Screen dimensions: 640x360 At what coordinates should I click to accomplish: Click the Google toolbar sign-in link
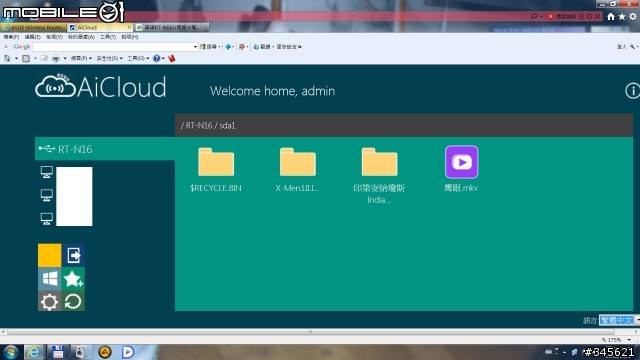click(622, 47)
